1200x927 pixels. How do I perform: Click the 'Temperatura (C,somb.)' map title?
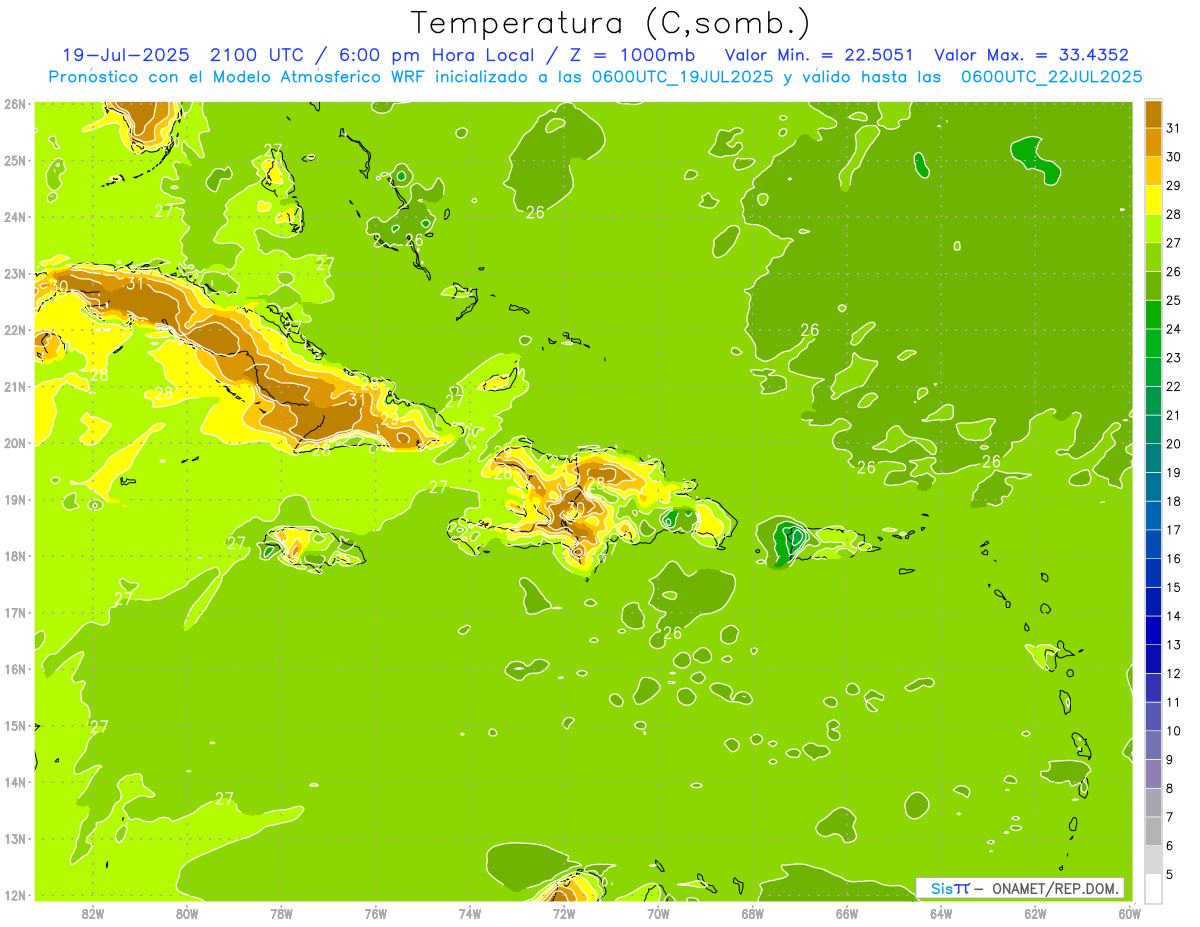coord(611,23)
